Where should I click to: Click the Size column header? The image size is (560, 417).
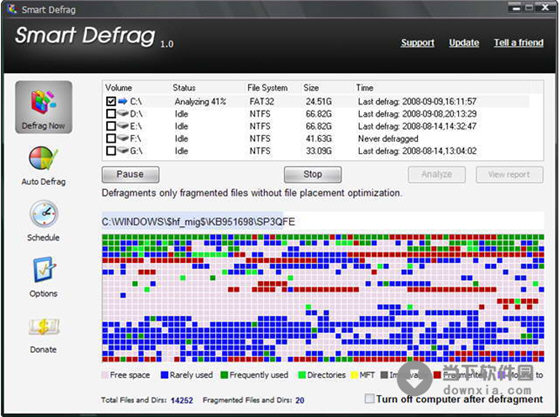(x=311, y=88)
